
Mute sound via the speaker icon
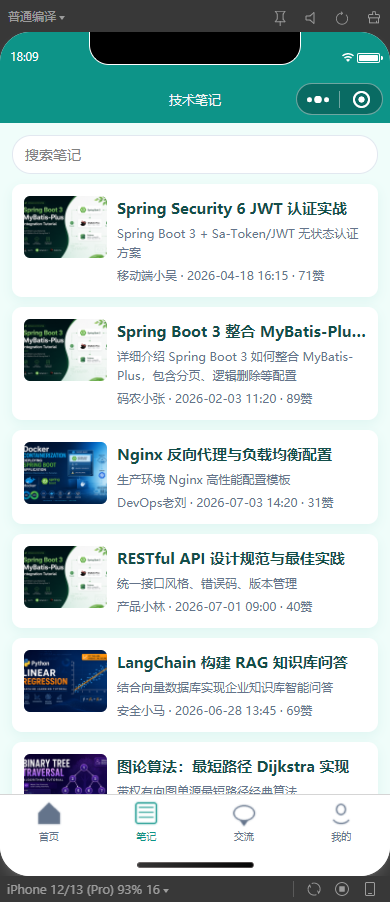[311, 18]
